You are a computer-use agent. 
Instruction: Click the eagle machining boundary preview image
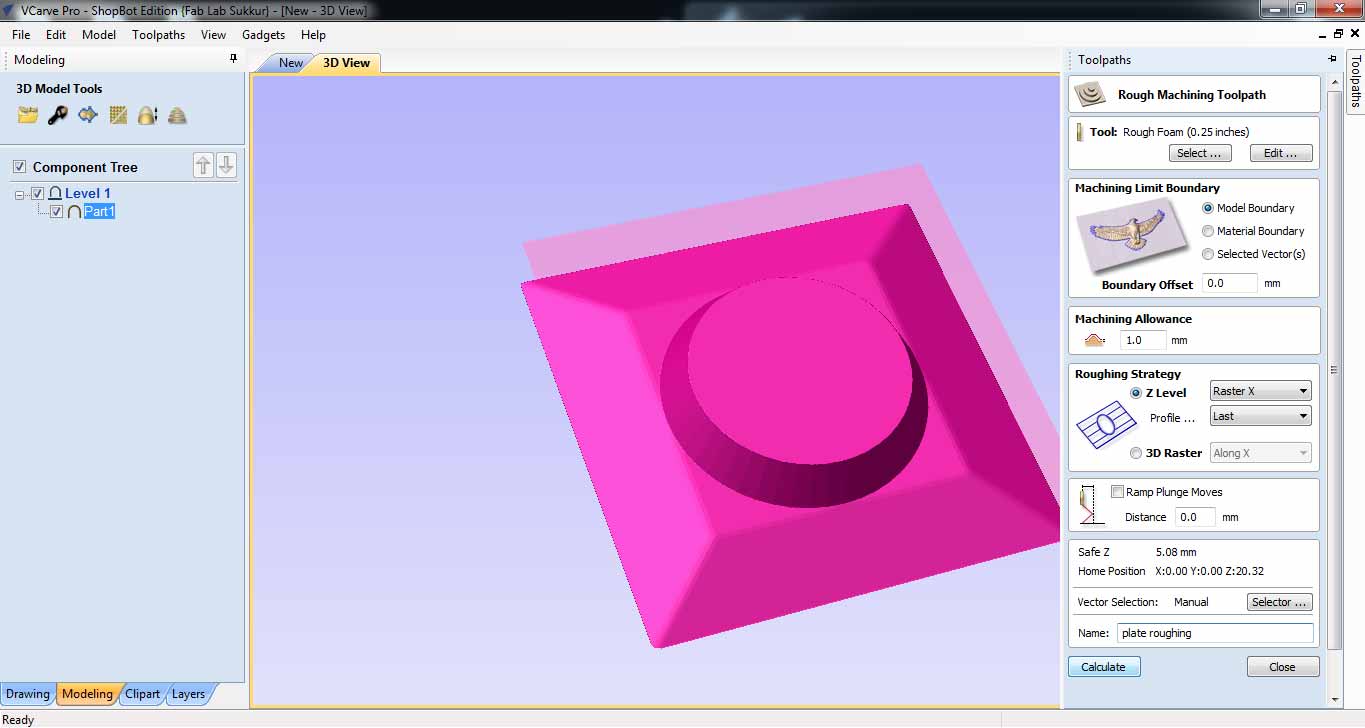(1135, 235)
